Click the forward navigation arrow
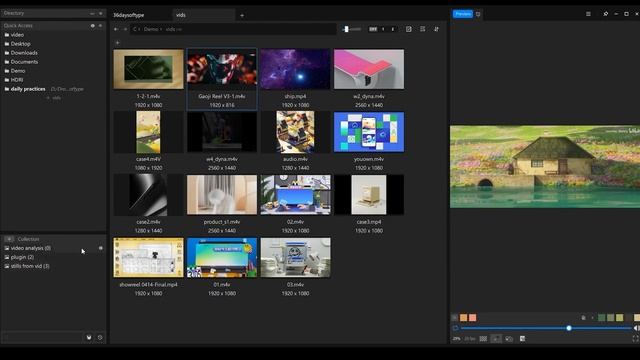The height and width of the screenshot is (360, 640). click(125, 29)
